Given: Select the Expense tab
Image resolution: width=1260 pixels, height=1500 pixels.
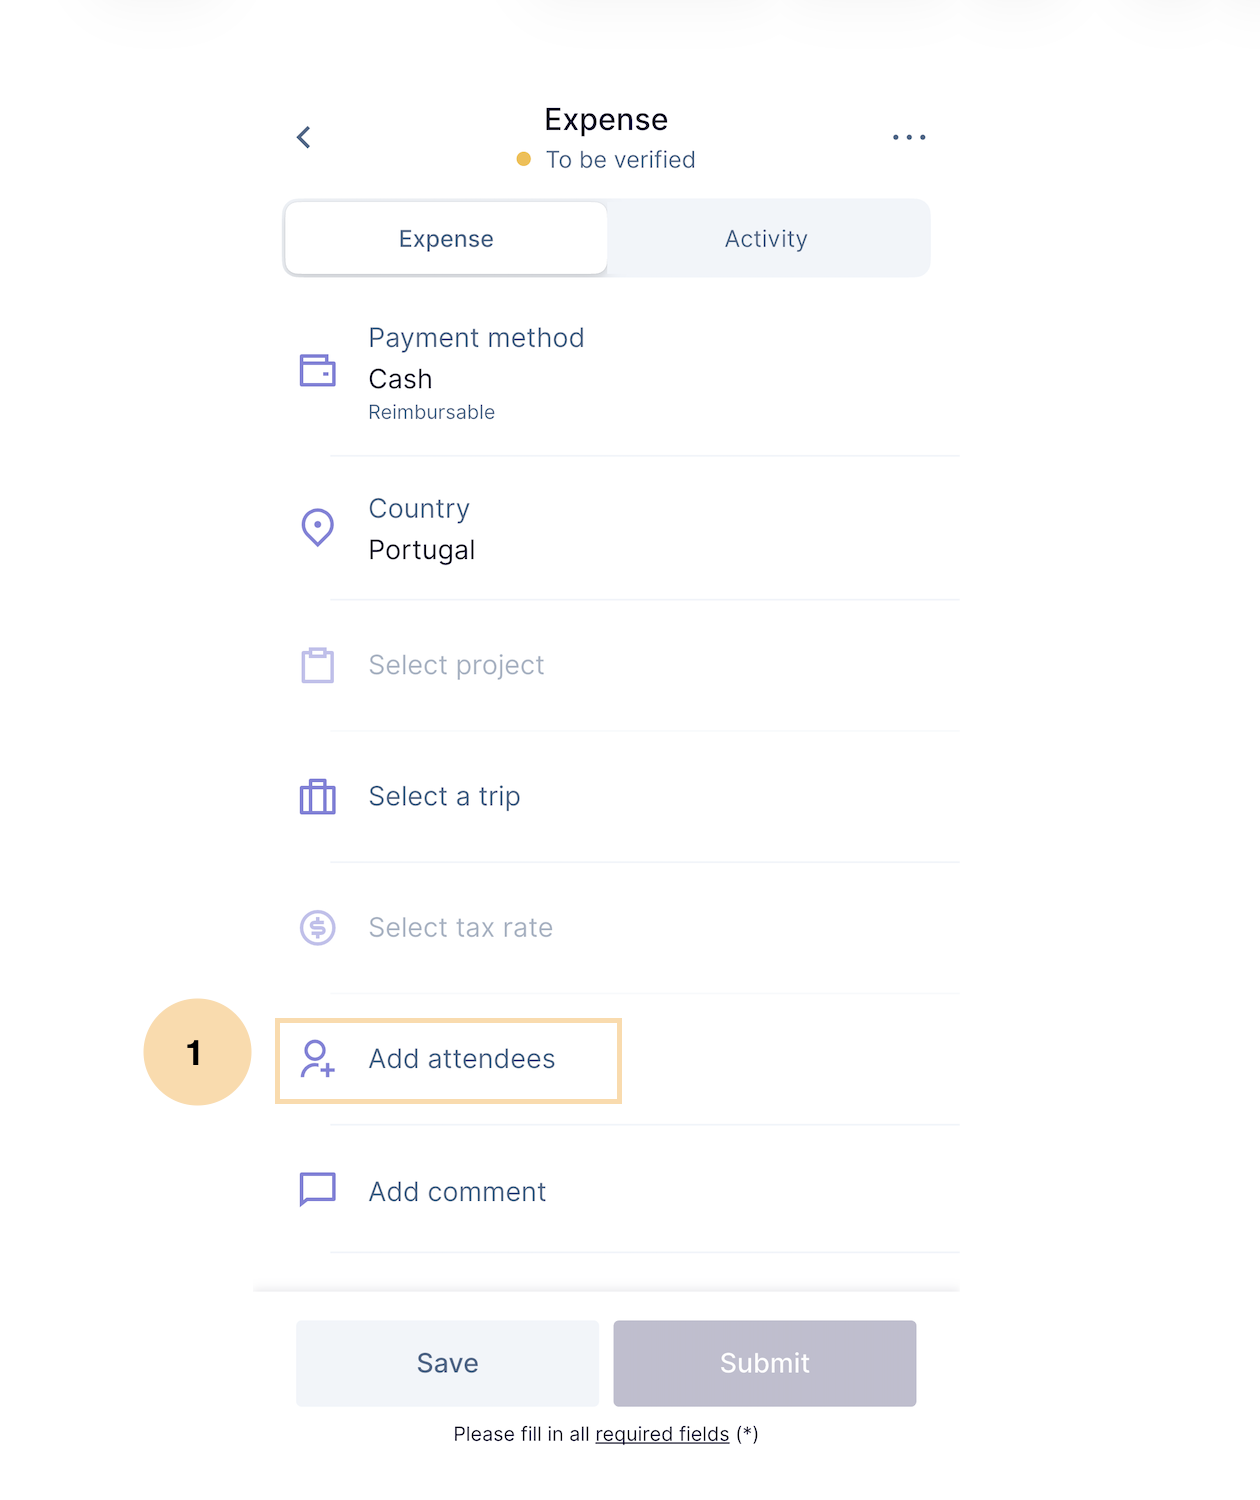Looking at the screenshot, I should pyautogui.click(x=446, y=239).
